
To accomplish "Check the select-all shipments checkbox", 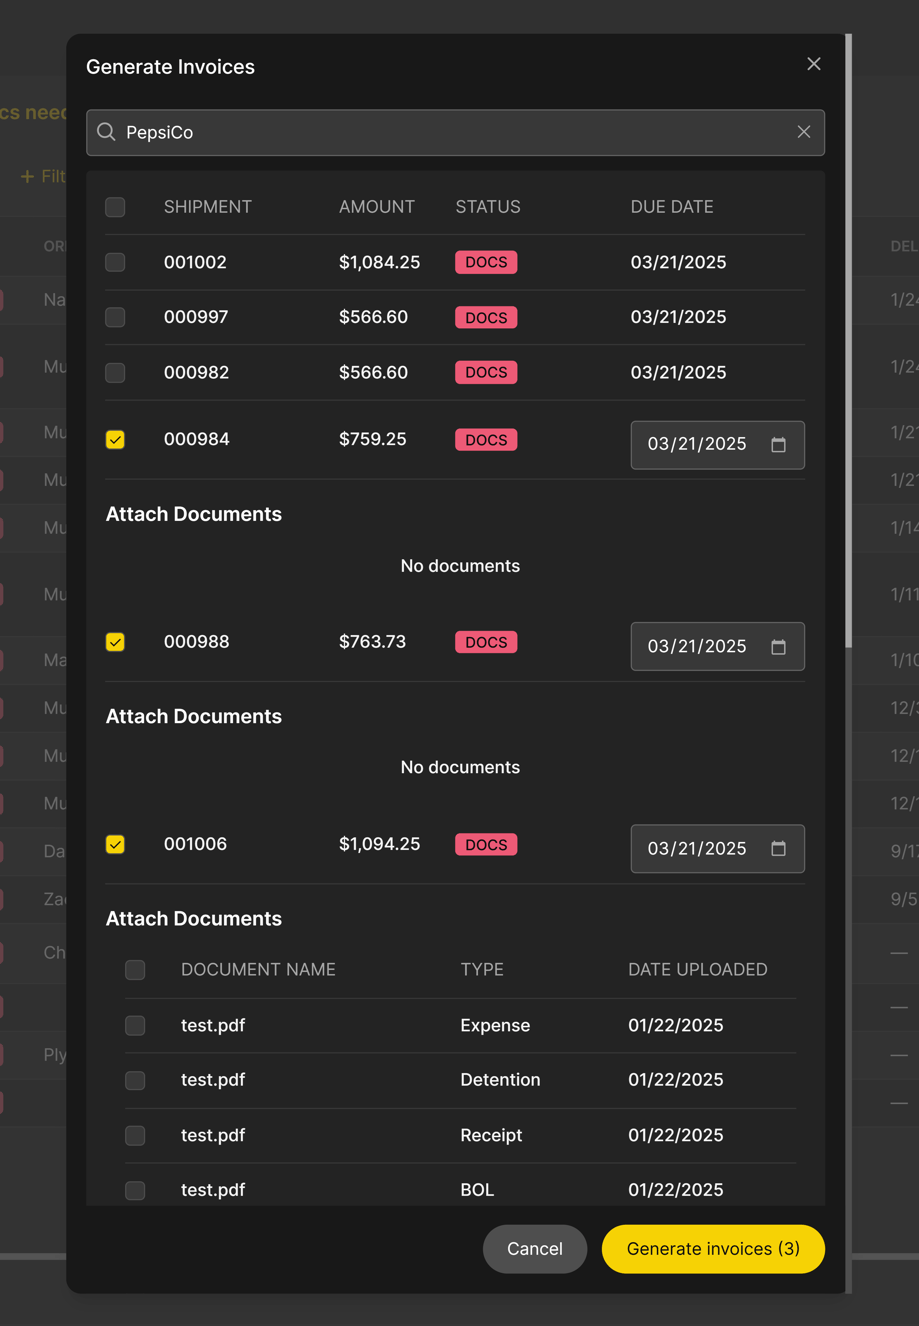I will coord(115,207).
